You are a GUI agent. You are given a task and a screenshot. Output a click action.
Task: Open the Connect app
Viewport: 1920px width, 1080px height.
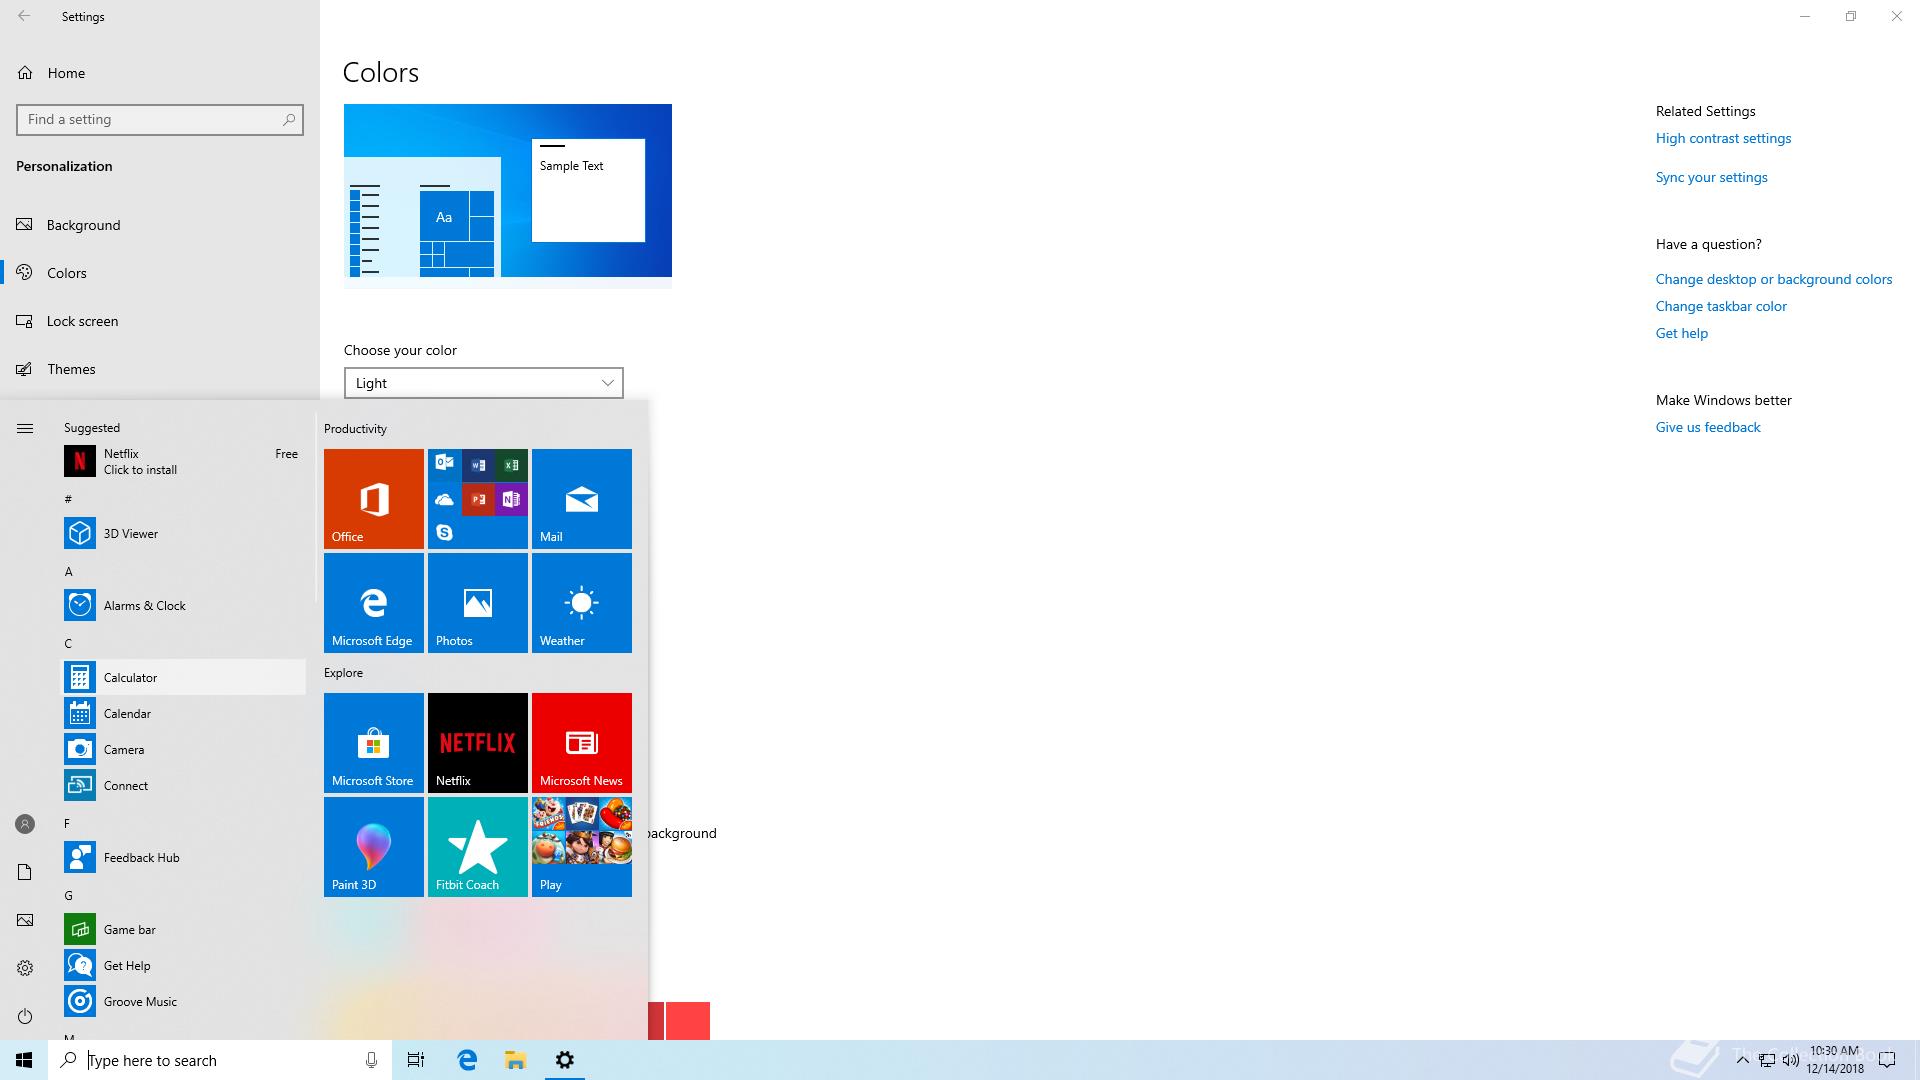coord(184,785)
